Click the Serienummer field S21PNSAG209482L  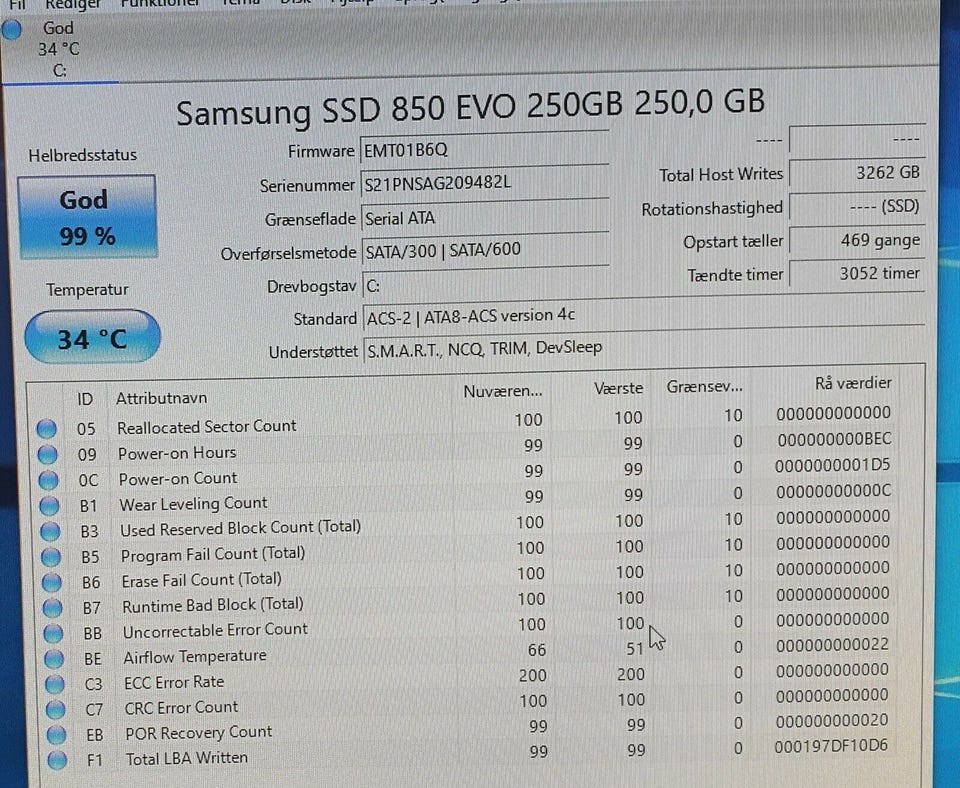pyautogui.click(x=484, y=183)
